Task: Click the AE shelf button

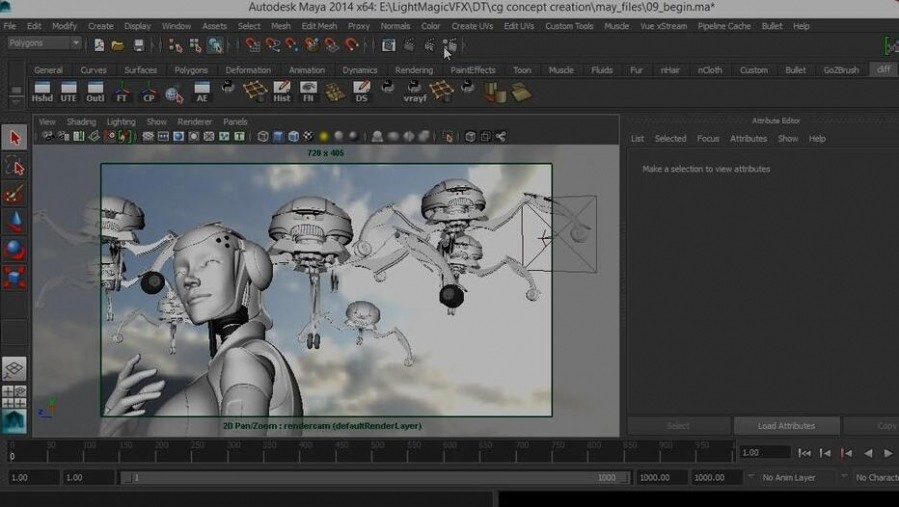Action: 202,92
